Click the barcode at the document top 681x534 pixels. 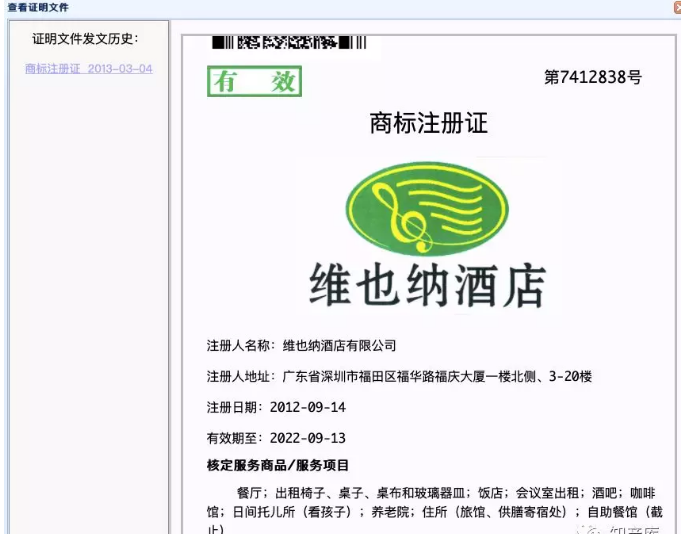click(x=289, y=43)
